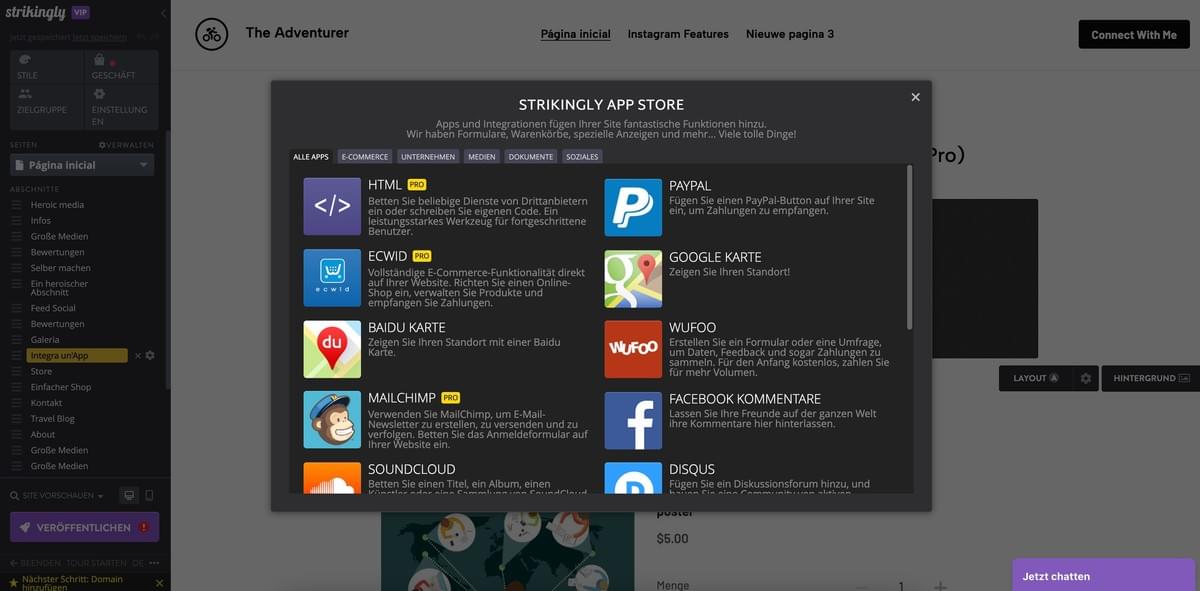Open the HTML app icon
The image size is (1200, 591).
click(332, 207)
